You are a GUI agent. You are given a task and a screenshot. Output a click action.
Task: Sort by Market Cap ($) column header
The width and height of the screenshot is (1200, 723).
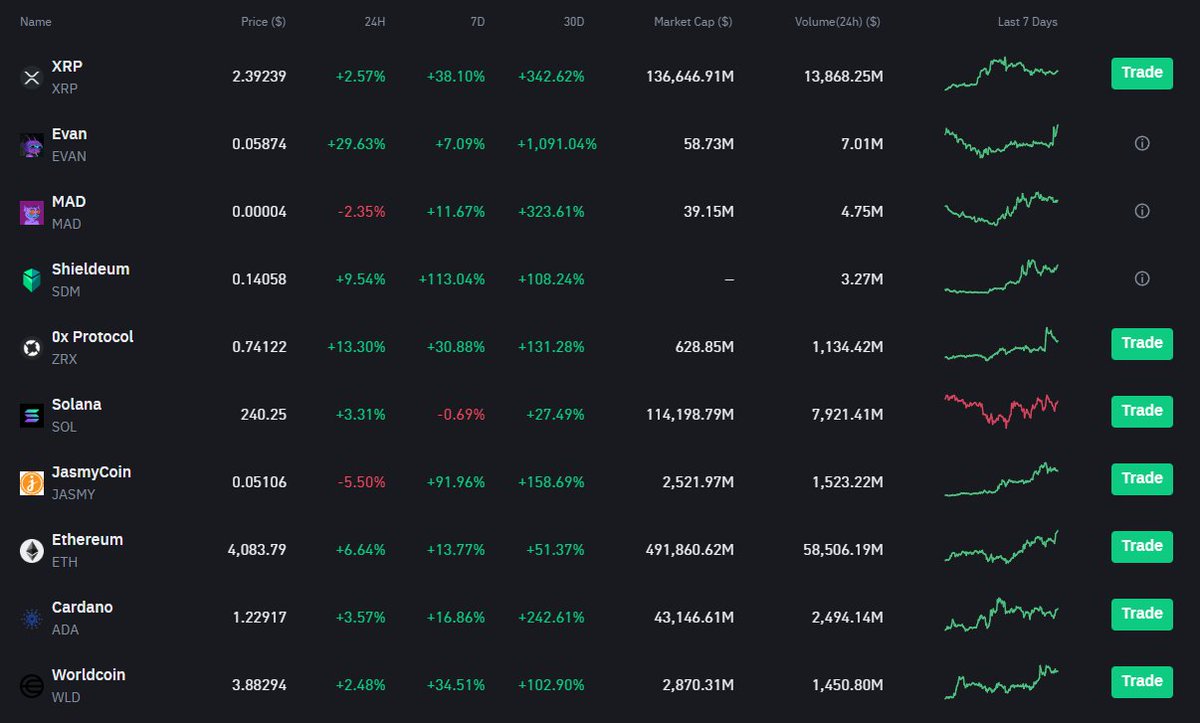click(693, 21)
